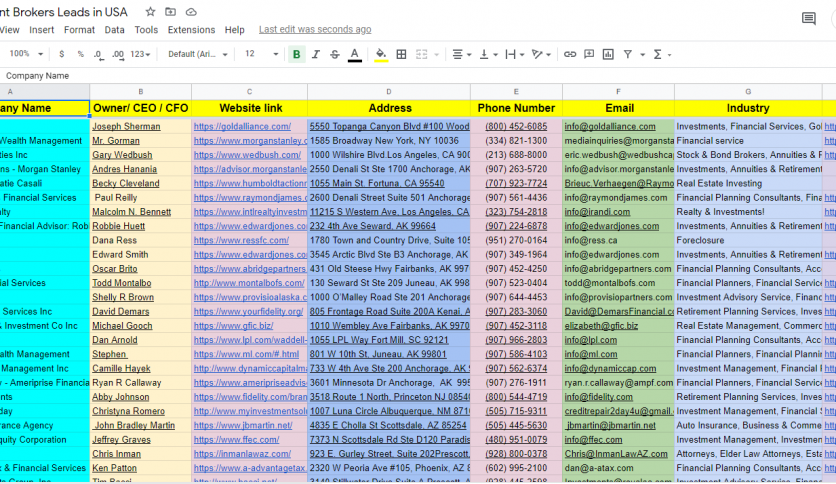Open the Insert menu
Viewport: 836px width, 484px height.
click(x=42, y=30)
